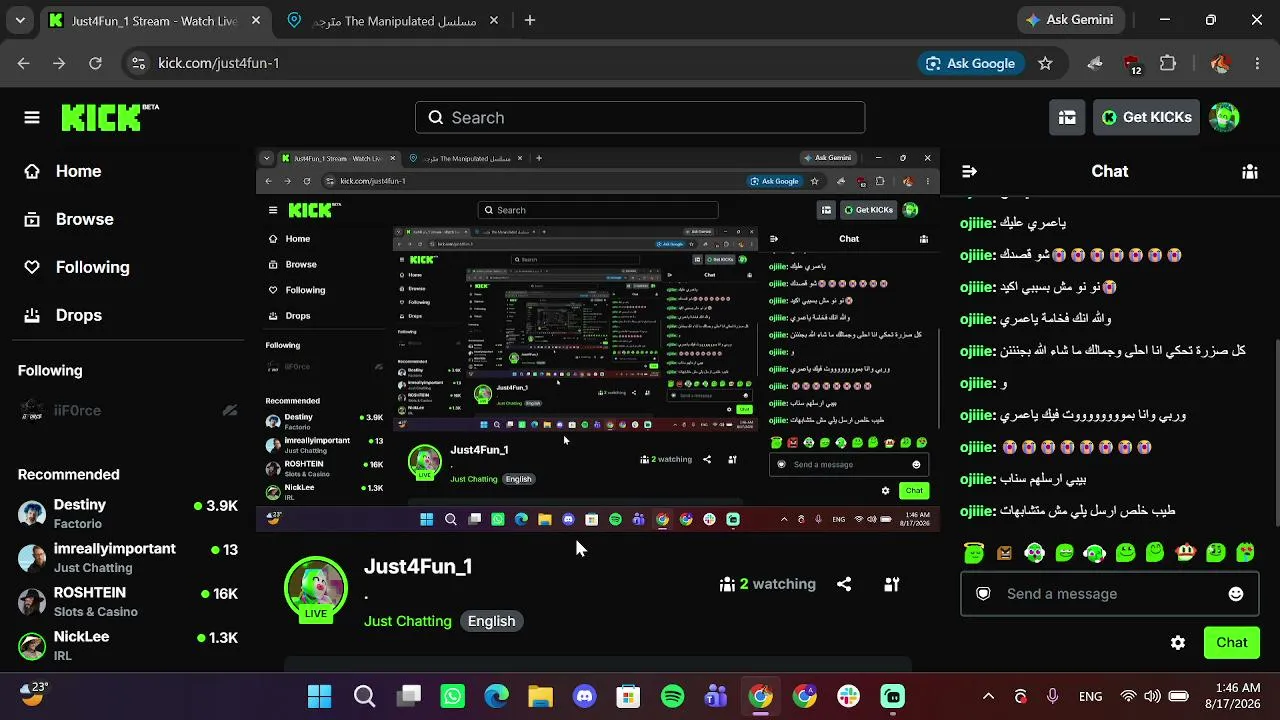Click Ask Gemini button
The image size is (1280, 720).
[x=1071, y=20]
